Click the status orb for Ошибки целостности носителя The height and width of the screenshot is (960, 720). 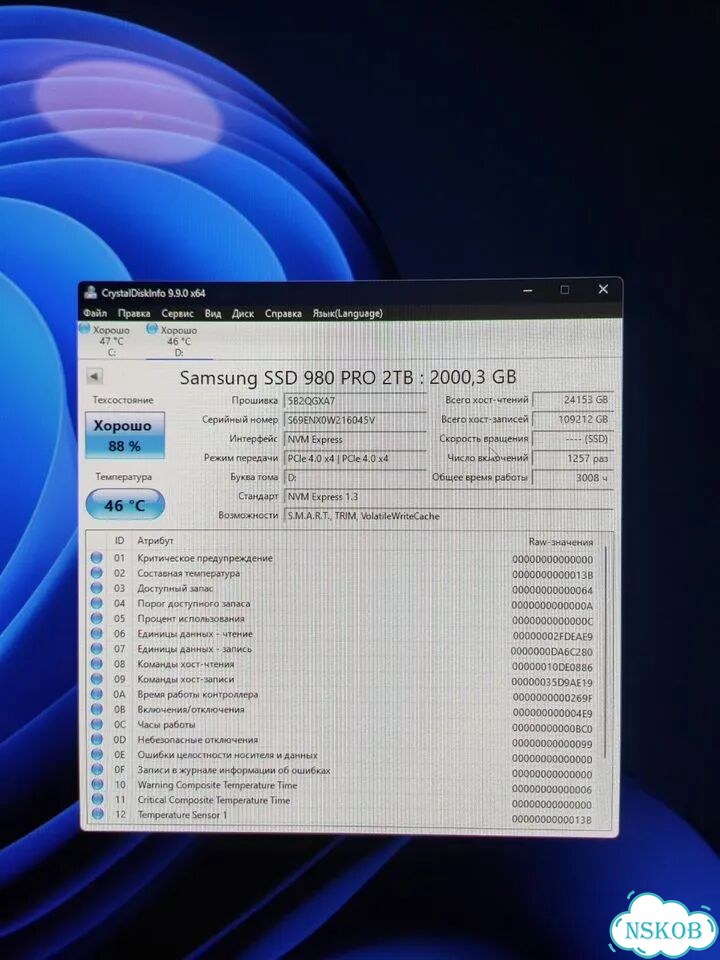[96, 755]
